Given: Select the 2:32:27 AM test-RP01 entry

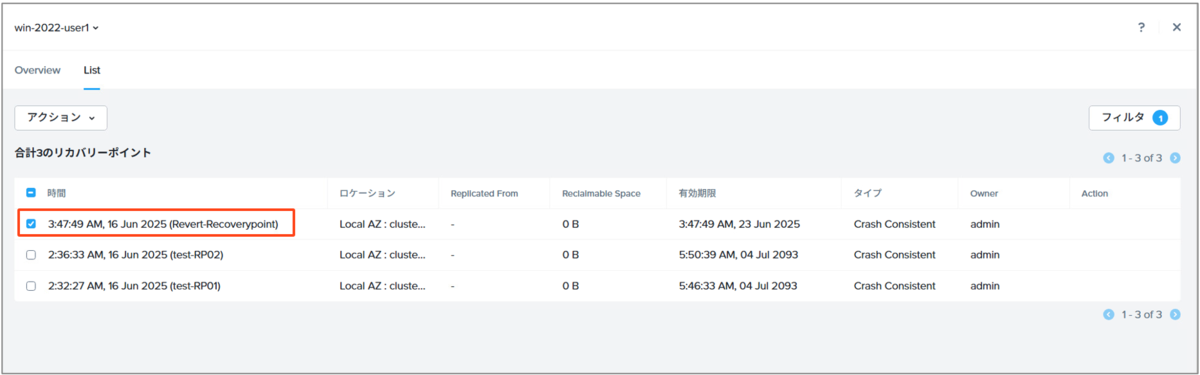Looking at the screenshot, I should (134, 286).
